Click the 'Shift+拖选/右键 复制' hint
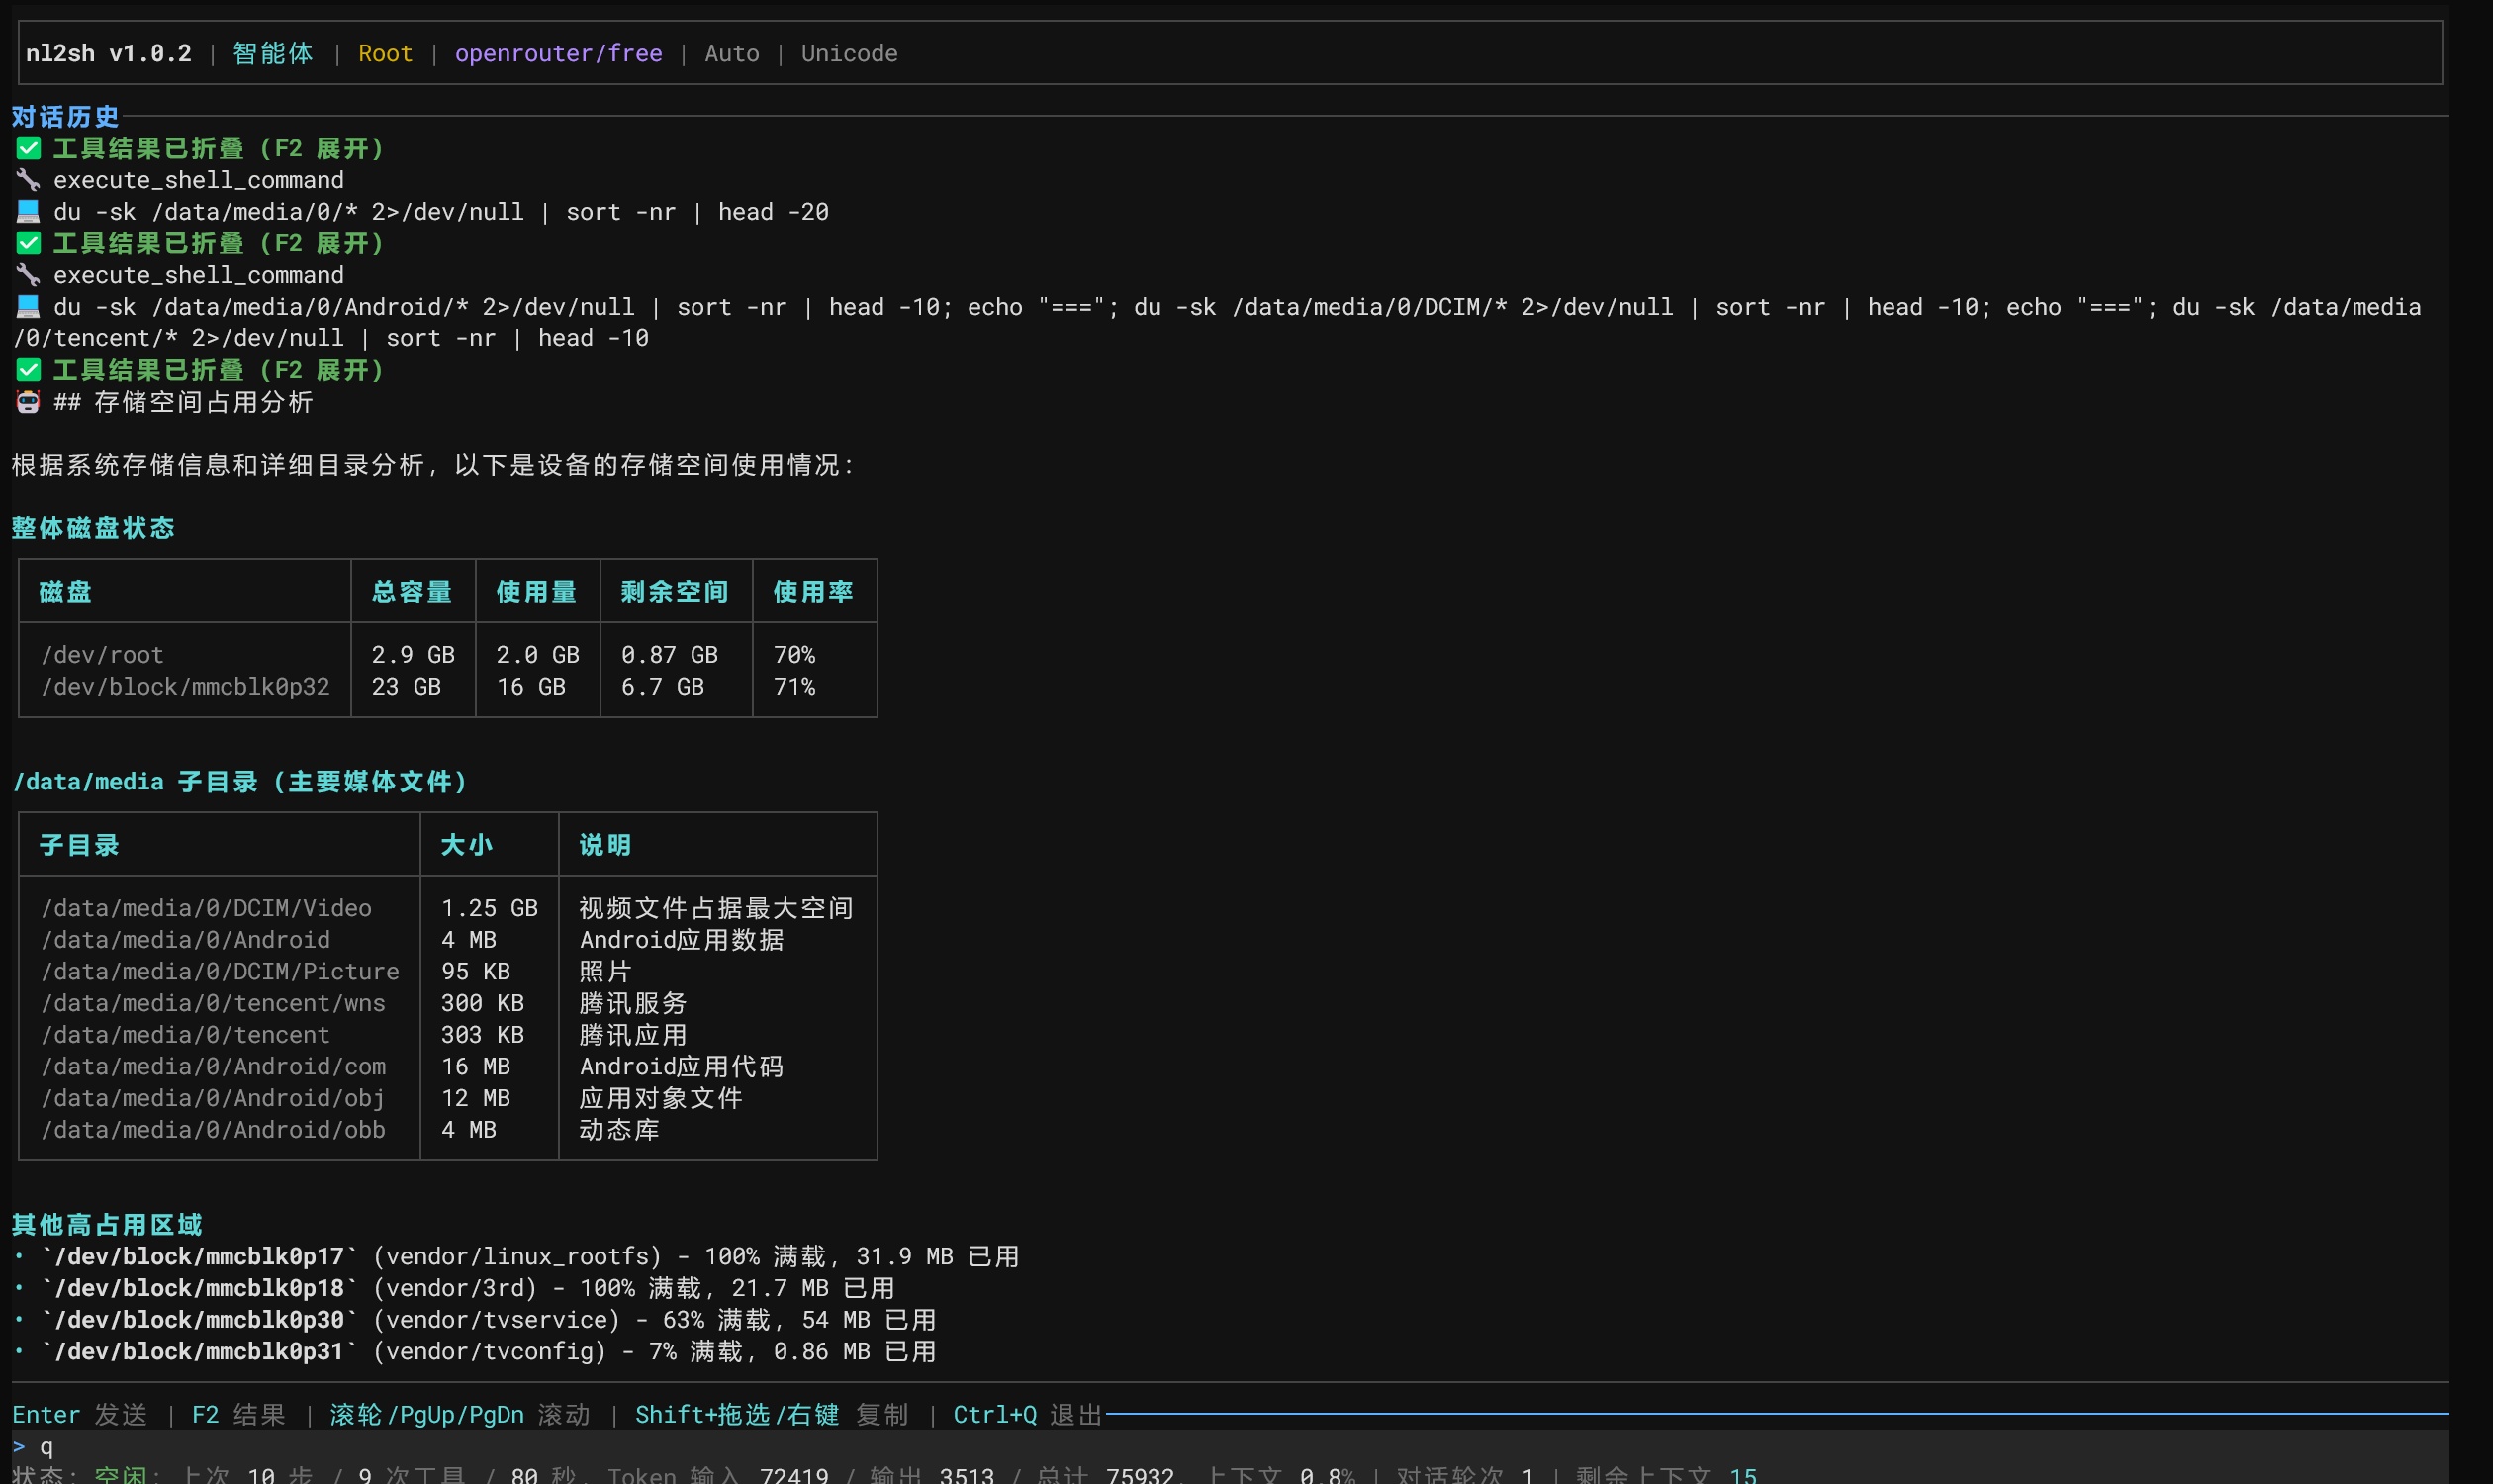The image size is (2493, 1484). [x=771, y=1414]
